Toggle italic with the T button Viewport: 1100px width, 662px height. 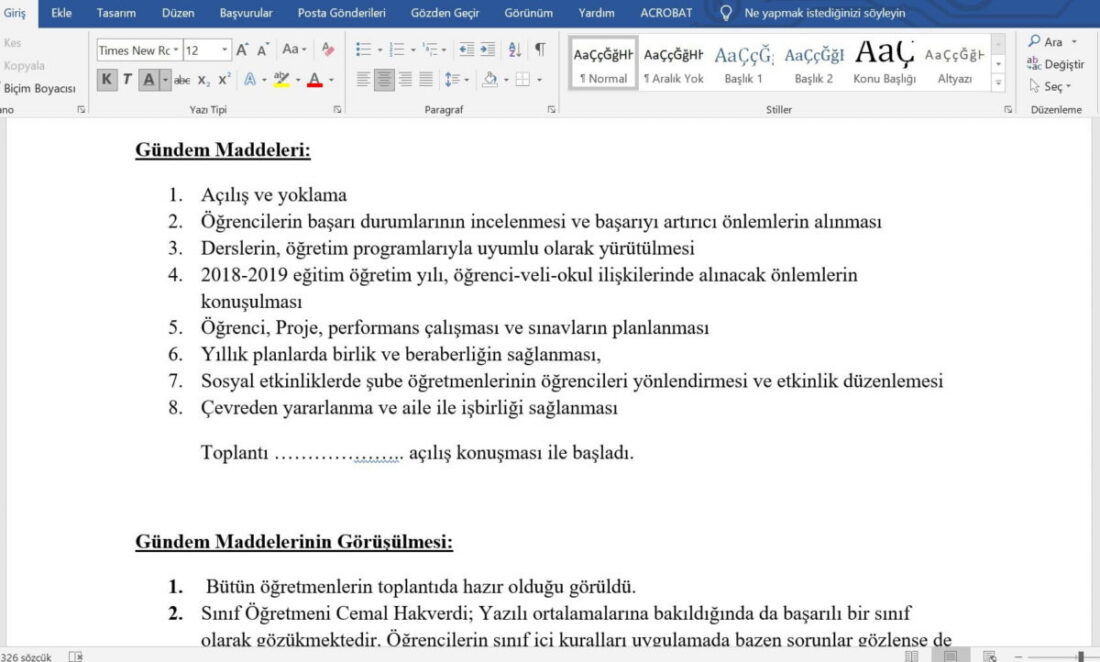coord(127,79)
